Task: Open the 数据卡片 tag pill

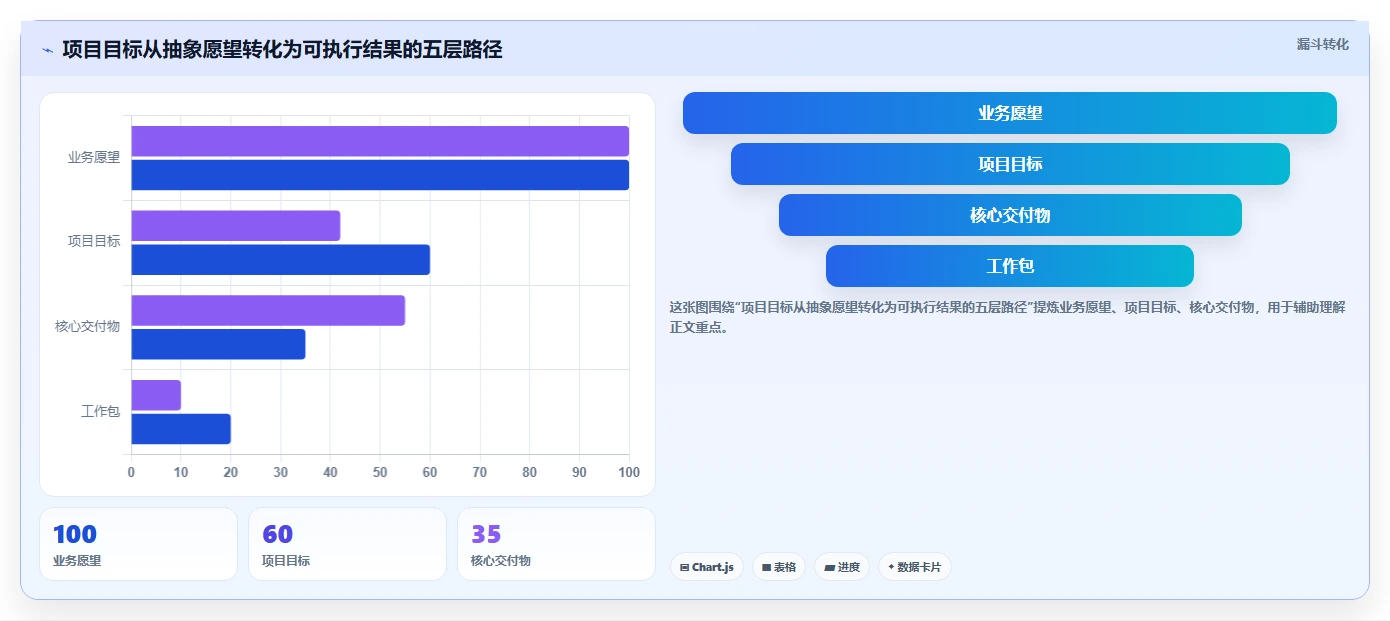Action: tap(915, 567)
